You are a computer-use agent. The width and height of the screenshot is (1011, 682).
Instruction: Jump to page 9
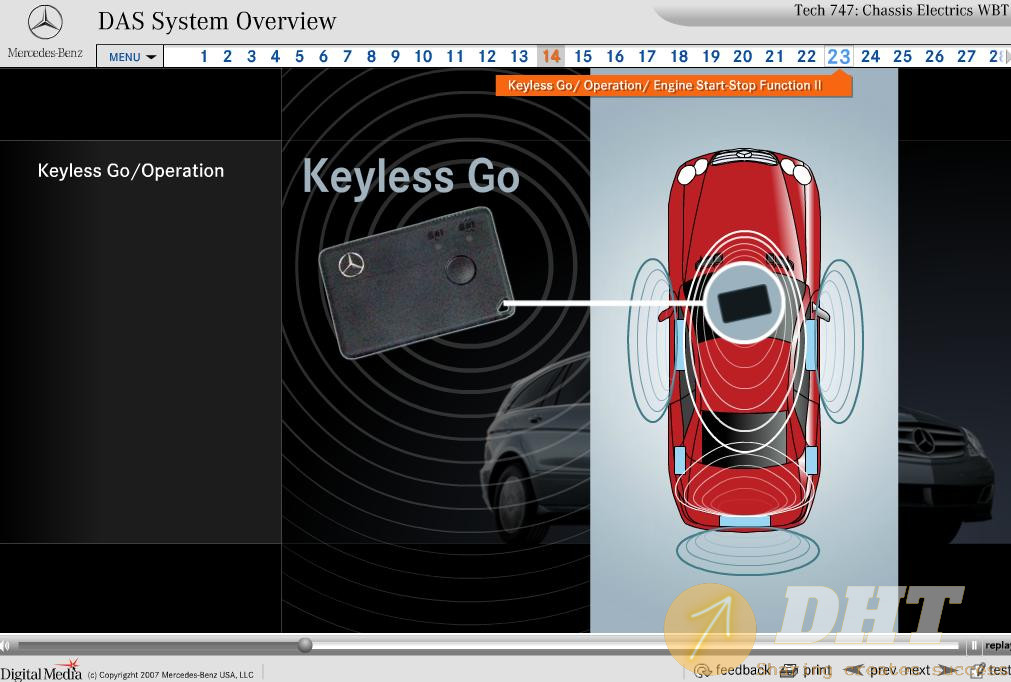tap(395, 57)
